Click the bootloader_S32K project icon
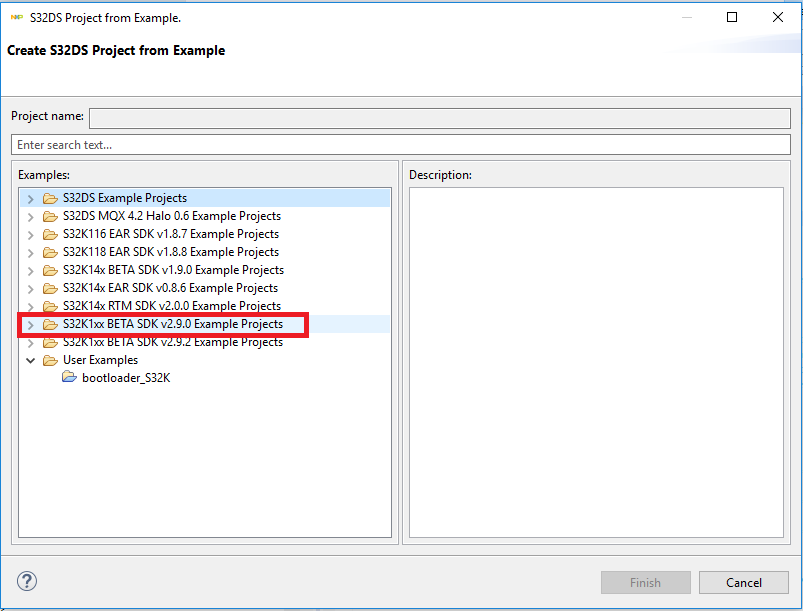This screenshot has height=611, width=803. (69, 377)
